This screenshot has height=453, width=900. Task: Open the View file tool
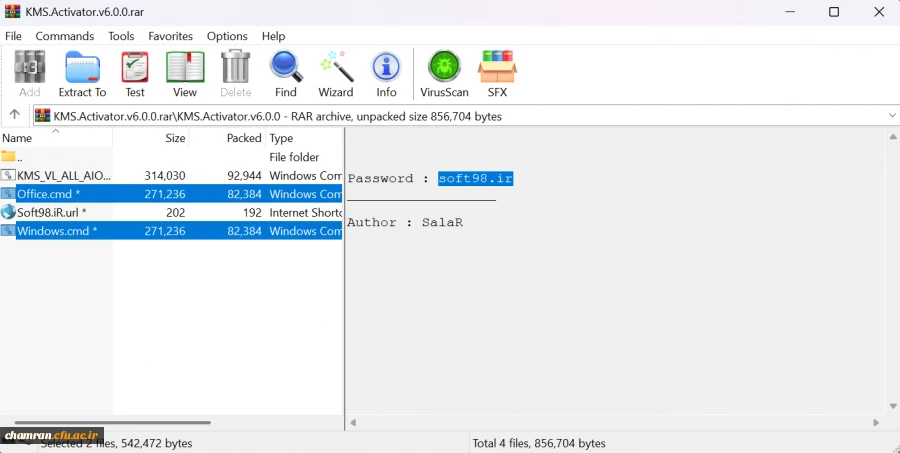click(x=185, y=68)
